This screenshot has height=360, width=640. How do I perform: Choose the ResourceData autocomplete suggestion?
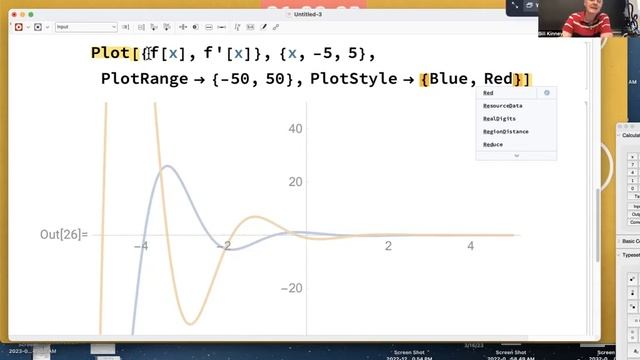pyautogui.click(x=516, y=106)
